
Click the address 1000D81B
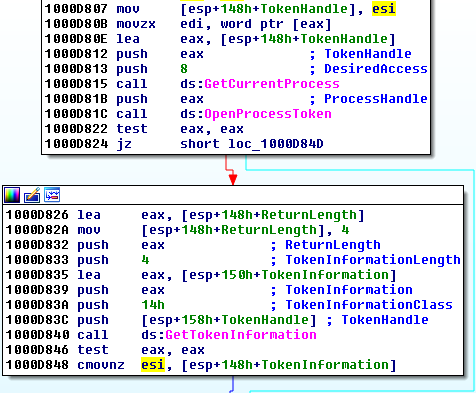[x=76, y=99]
